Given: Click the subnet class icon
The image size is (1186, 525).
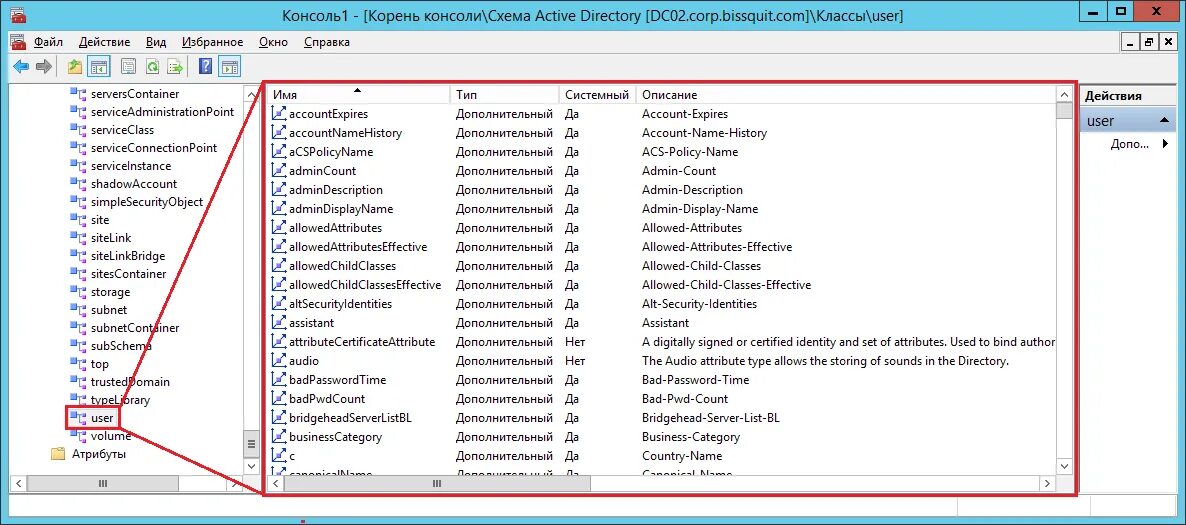Looking at the screenshot, I should tap(79, 310).
